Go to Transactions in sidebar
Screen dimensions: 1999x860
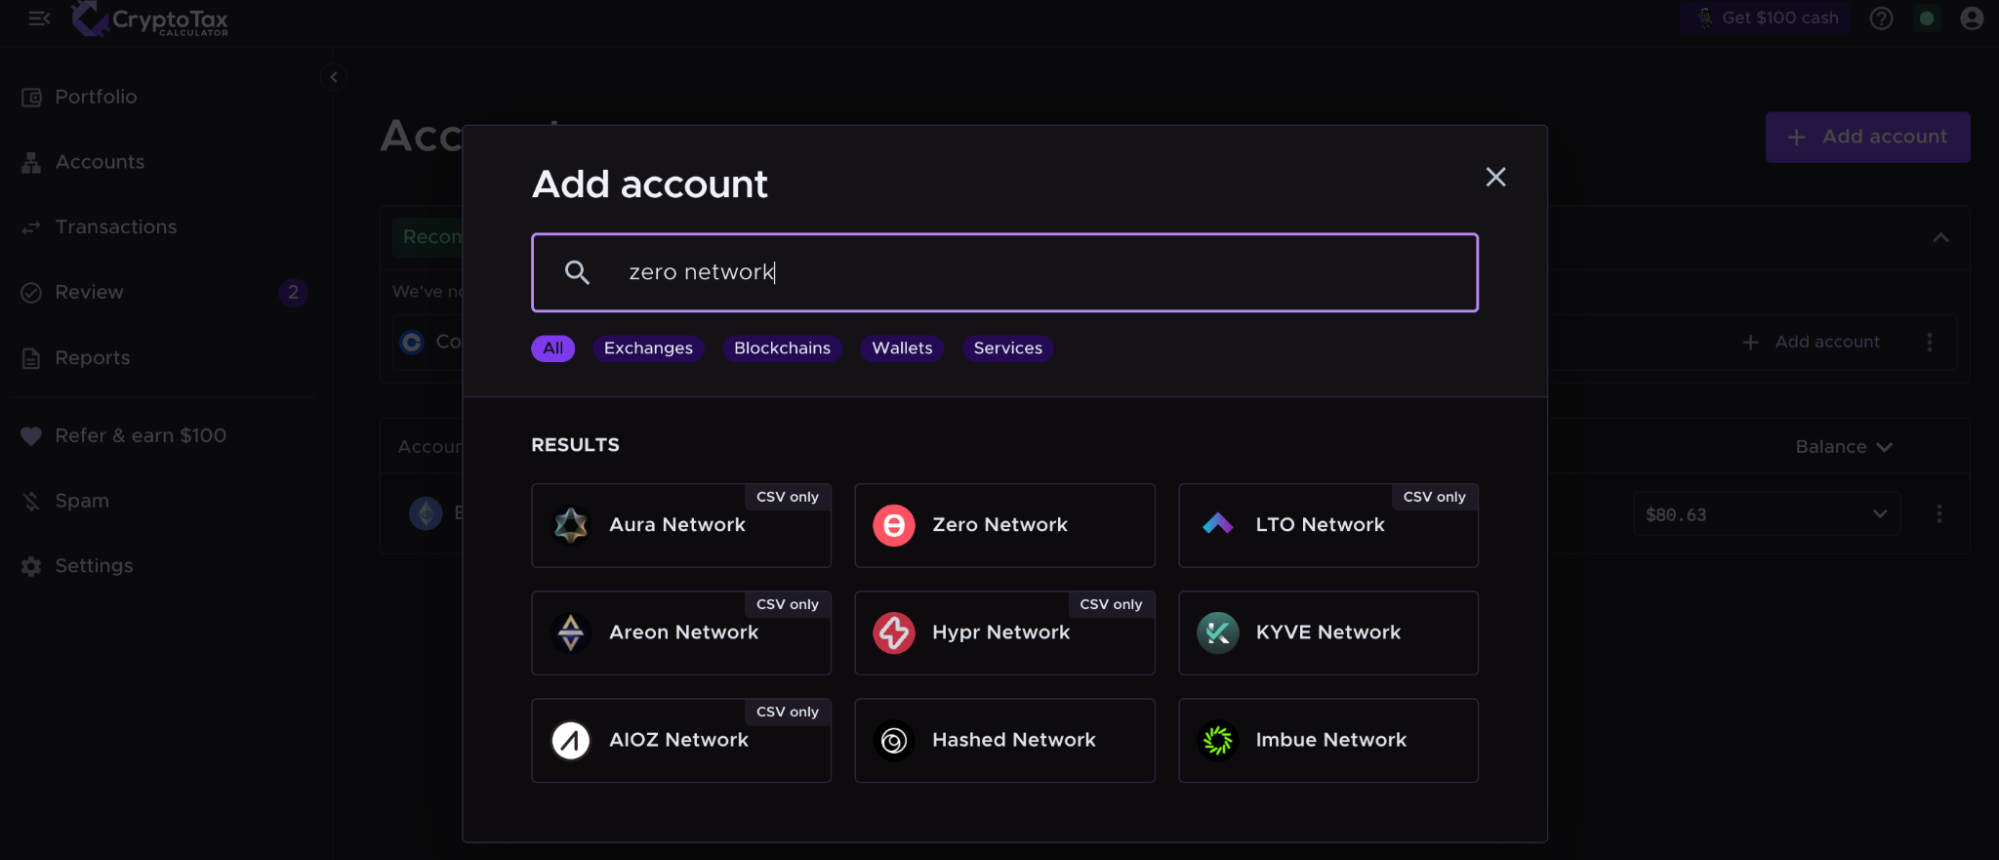coord(115,227)
